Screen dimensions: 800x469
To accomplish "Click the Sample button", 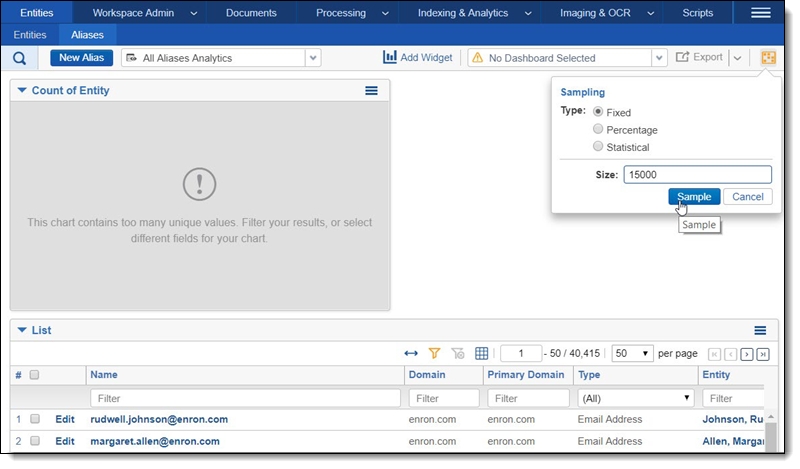I will coord(694,197).
